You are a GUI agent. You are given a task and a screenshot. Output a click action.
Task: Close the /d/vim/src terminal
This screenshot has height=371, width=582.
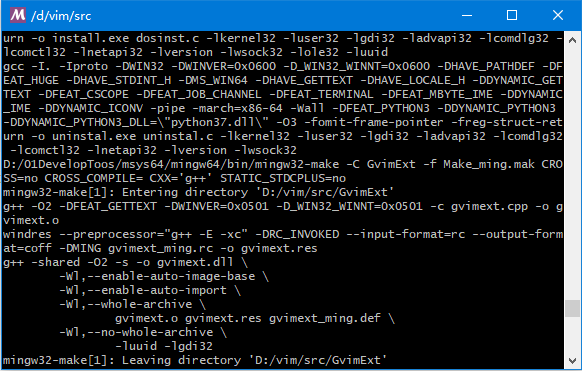[x=558, y=15]
